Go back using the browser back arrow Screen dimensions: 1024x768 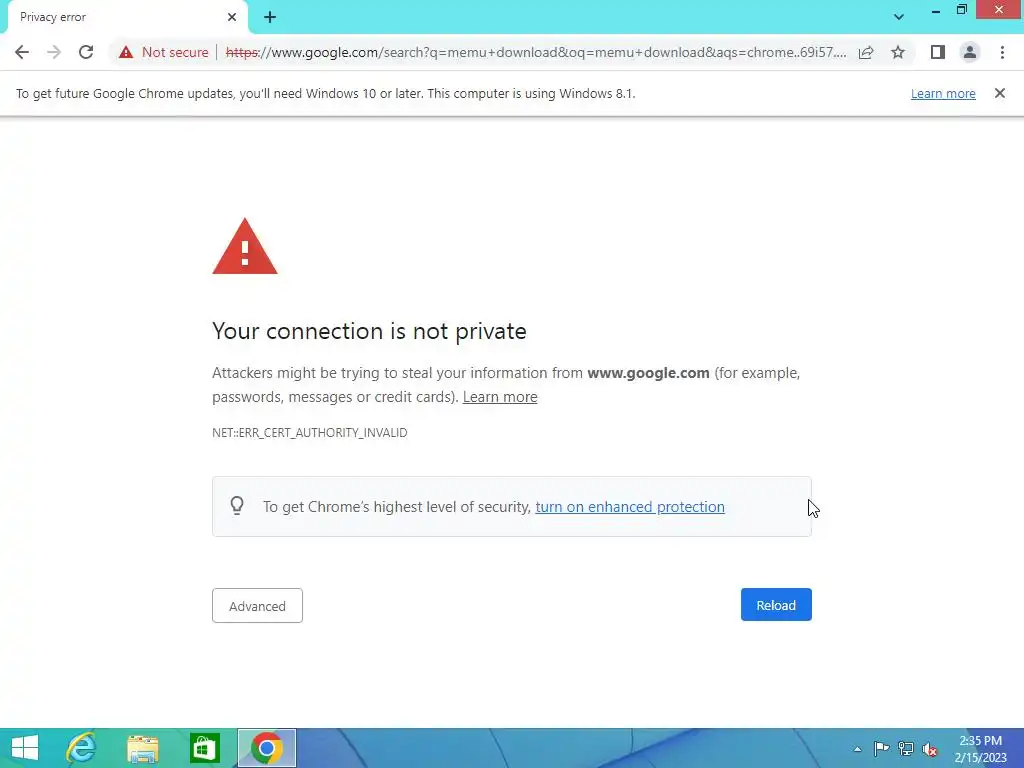[22, 52]
